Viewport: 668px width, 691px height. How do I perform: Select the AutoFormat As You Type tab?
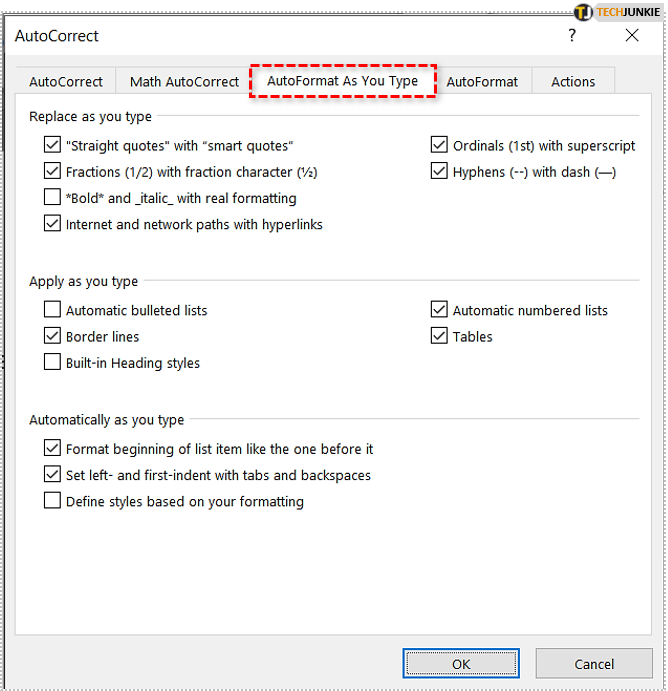click(342, 81)
